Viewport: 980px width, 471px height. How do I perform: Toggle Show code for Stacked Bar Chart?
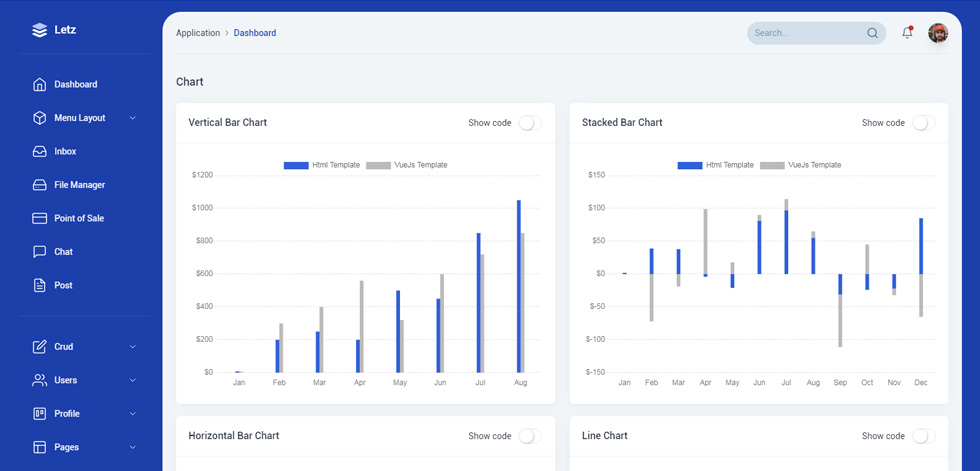[924, 123]
